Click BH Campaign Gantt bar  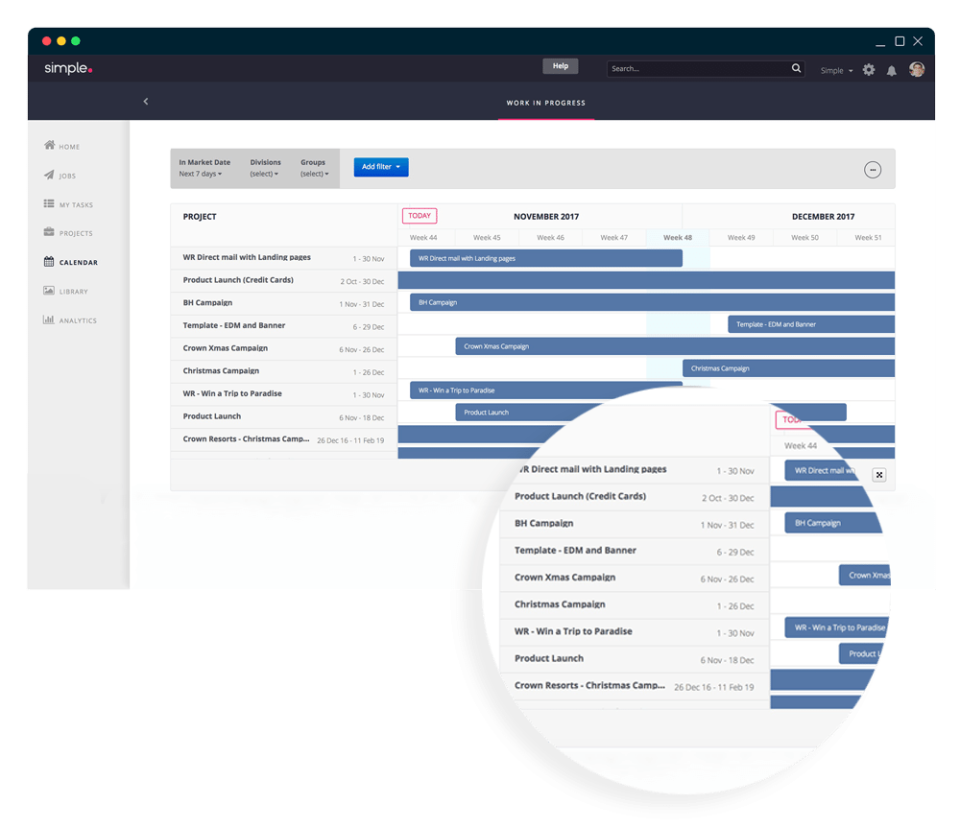pyautogui.click(x=652, y=302)
